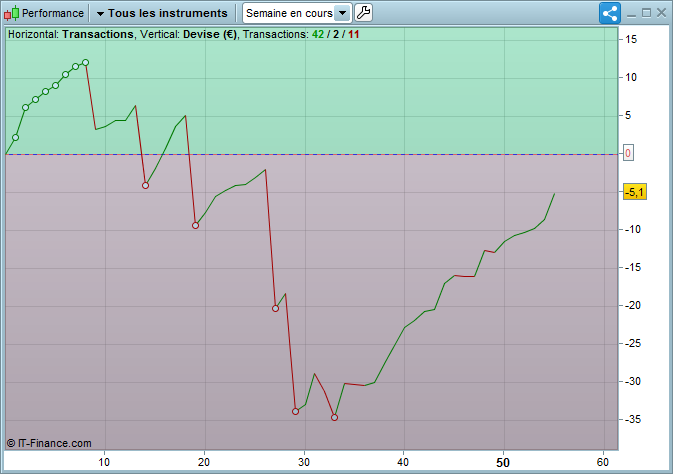The image size is (673, 474).
Task: Click the yellow -5,1 value label
Action: 635,192
